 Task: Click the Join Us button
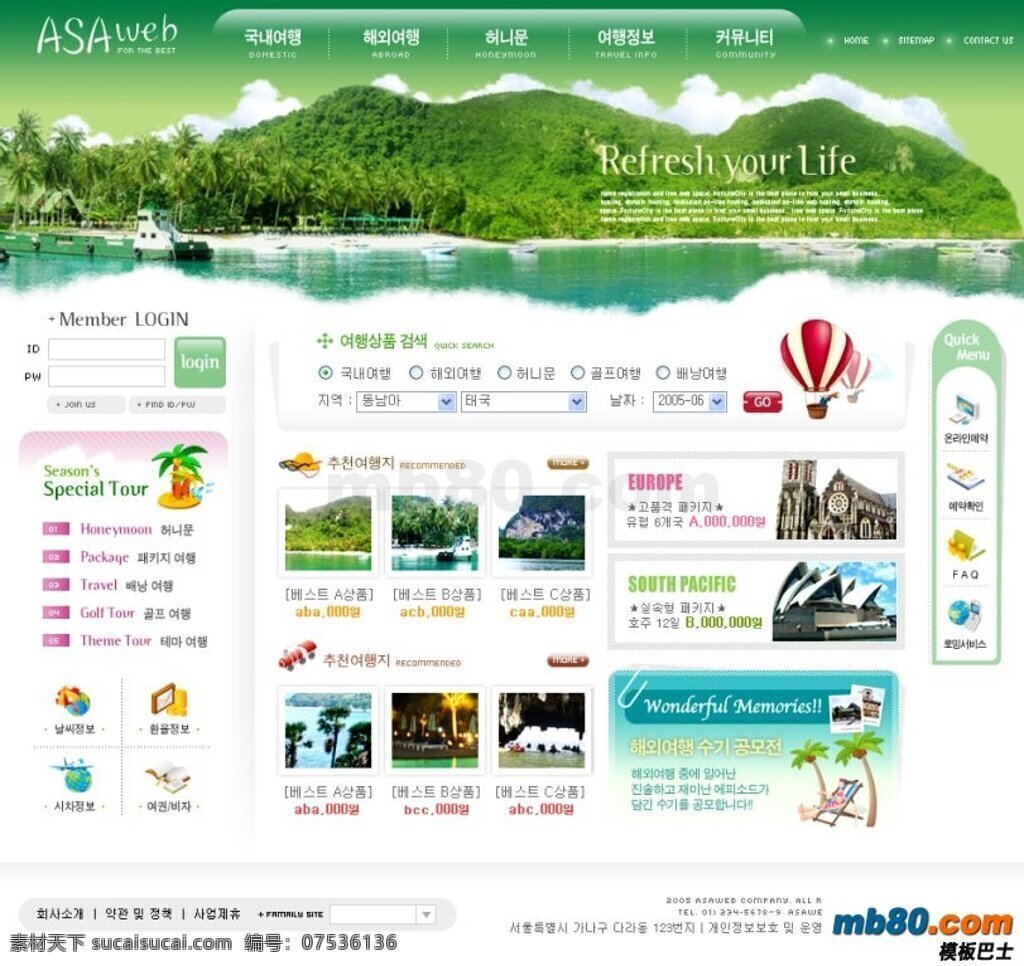coord(86,404)
